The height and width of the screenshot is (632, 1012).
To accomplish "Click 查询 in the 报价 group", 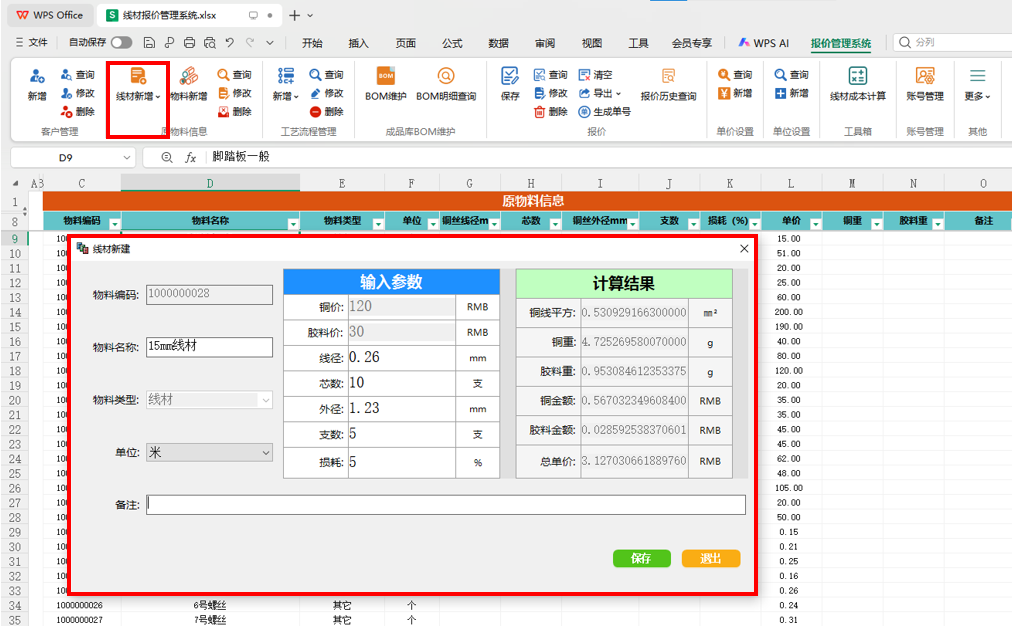I will 551,75.
